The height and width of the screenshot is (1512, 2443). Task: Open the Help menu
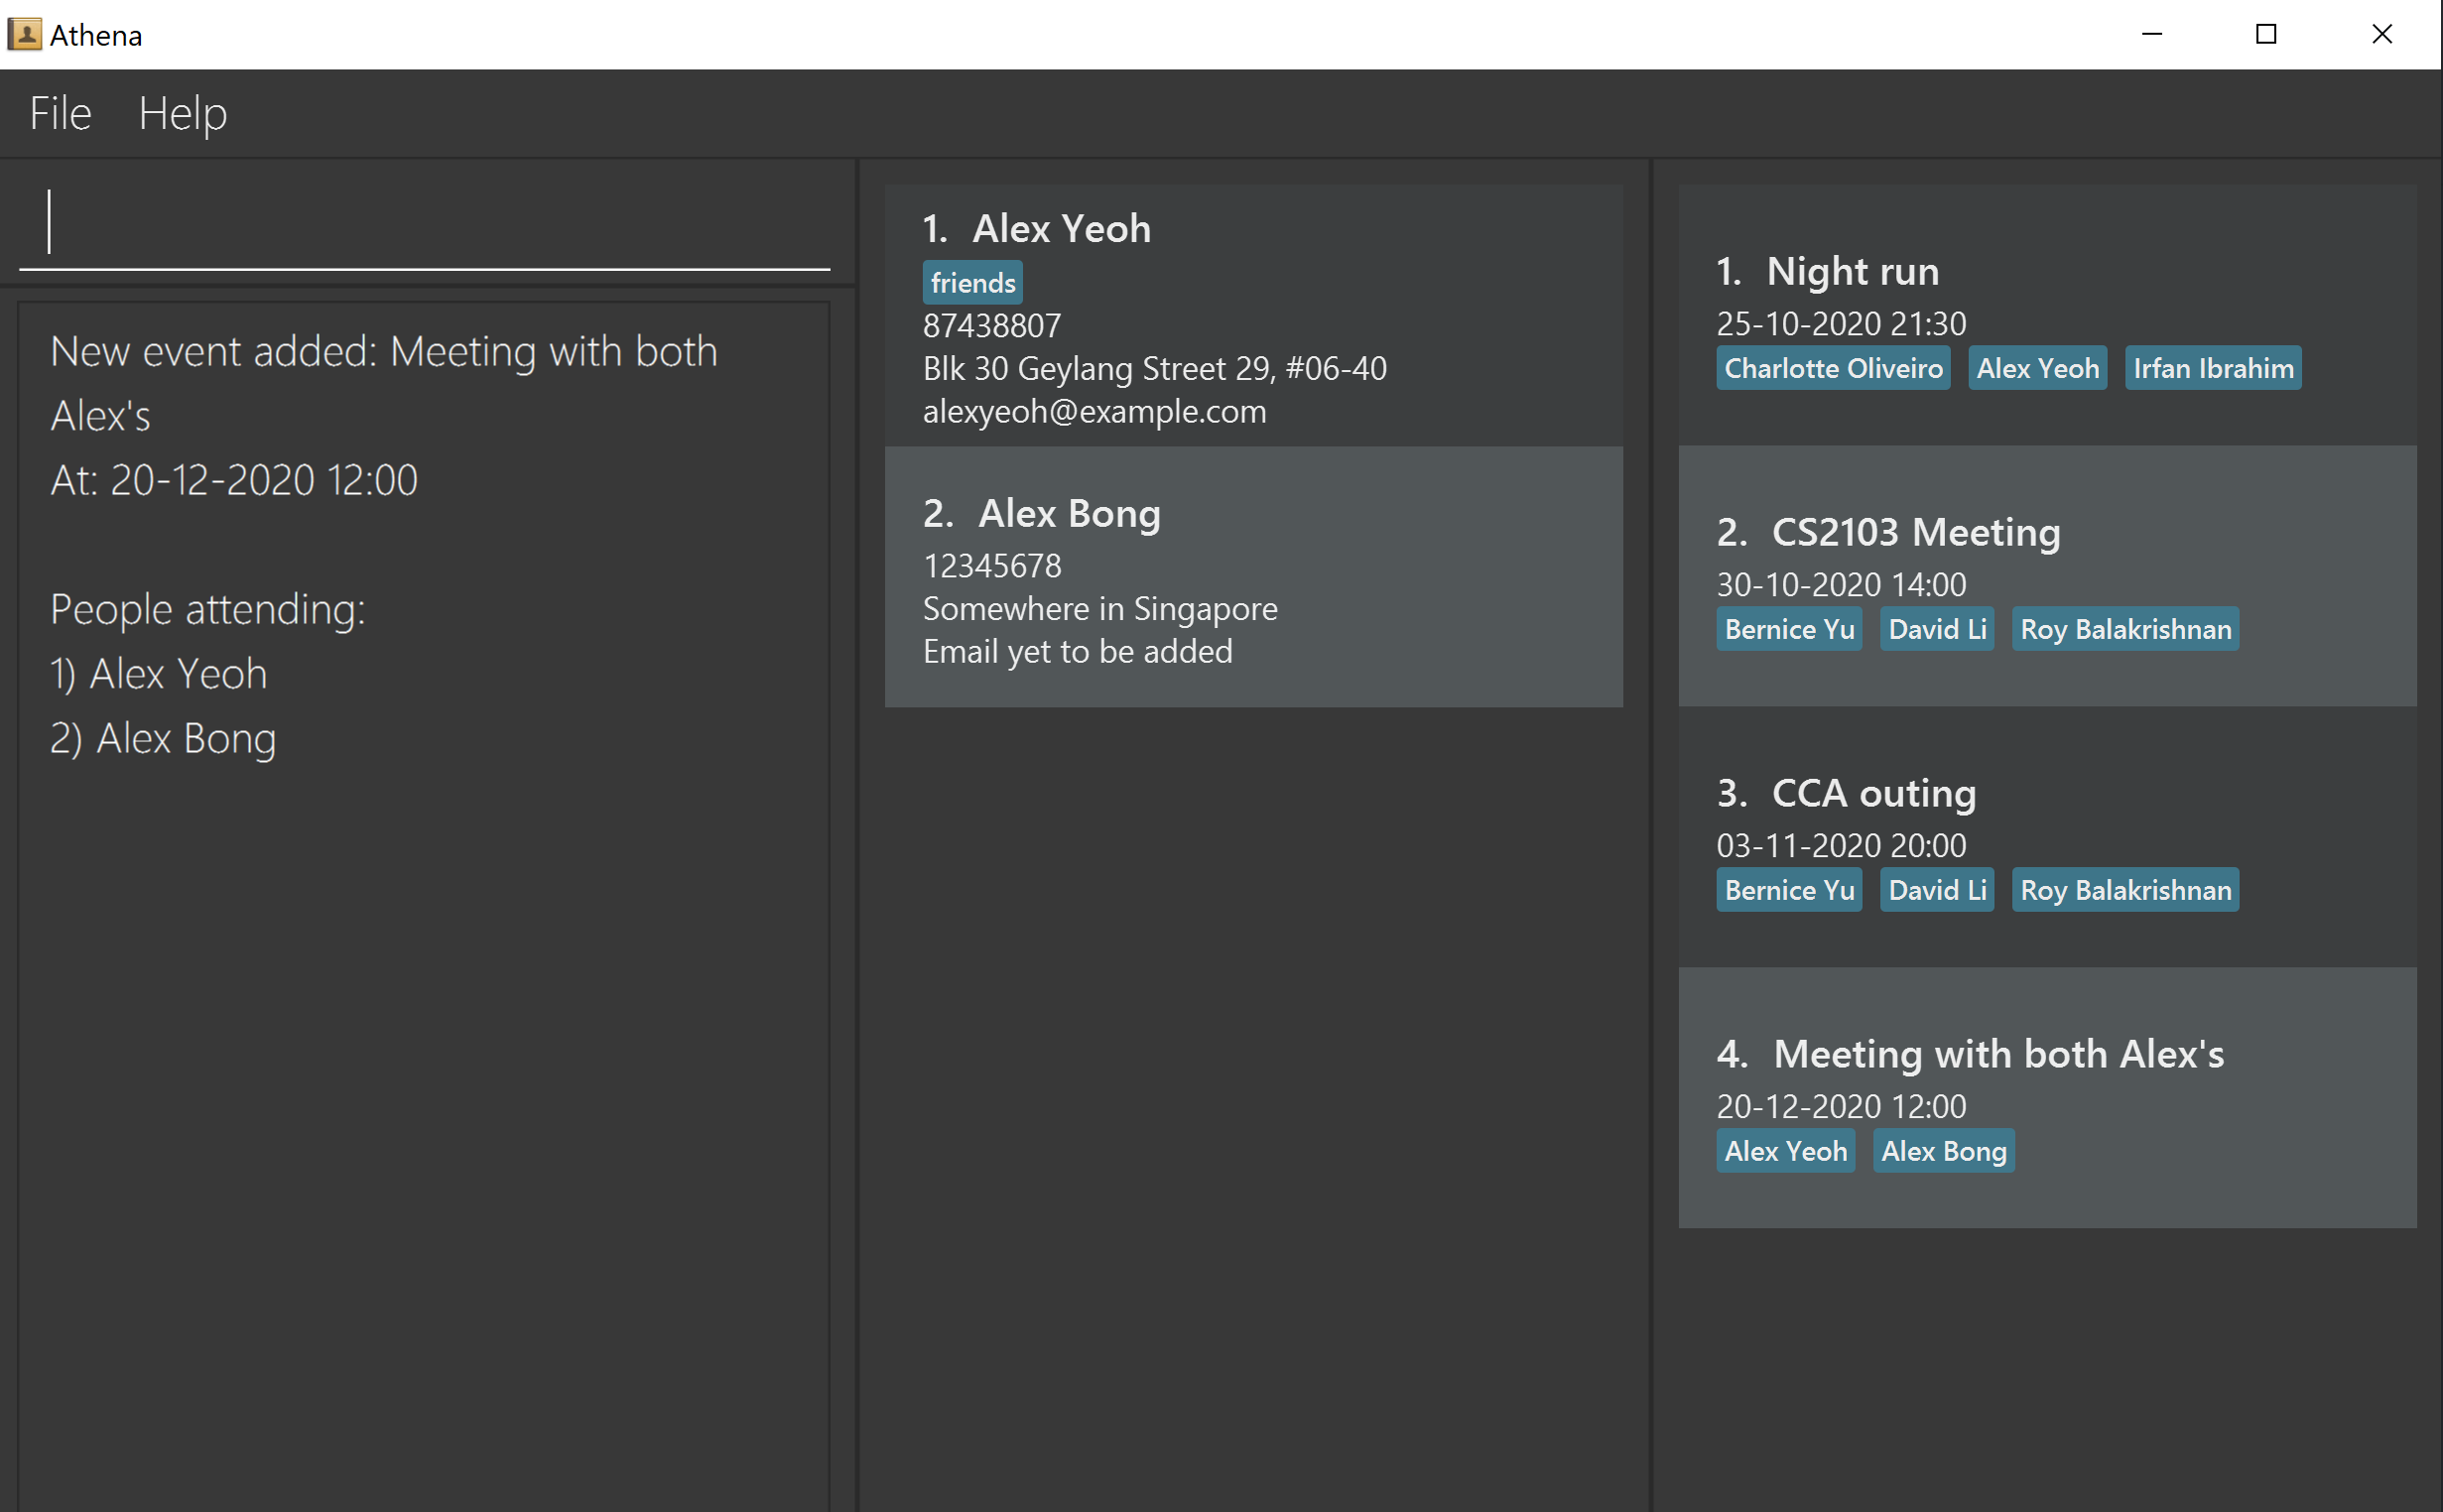(182, 113)
